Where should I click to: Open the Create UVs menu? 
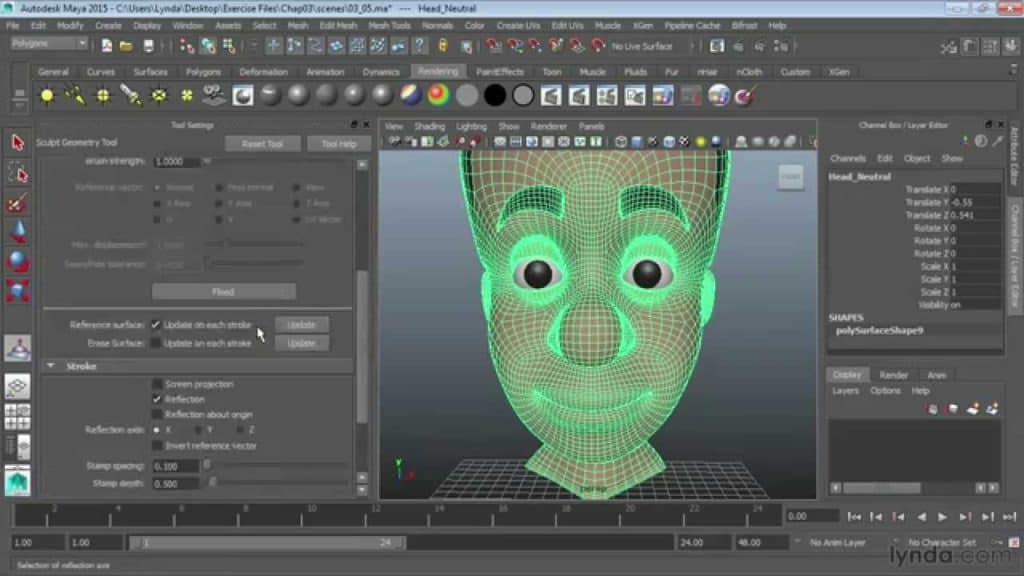(518, 25)
